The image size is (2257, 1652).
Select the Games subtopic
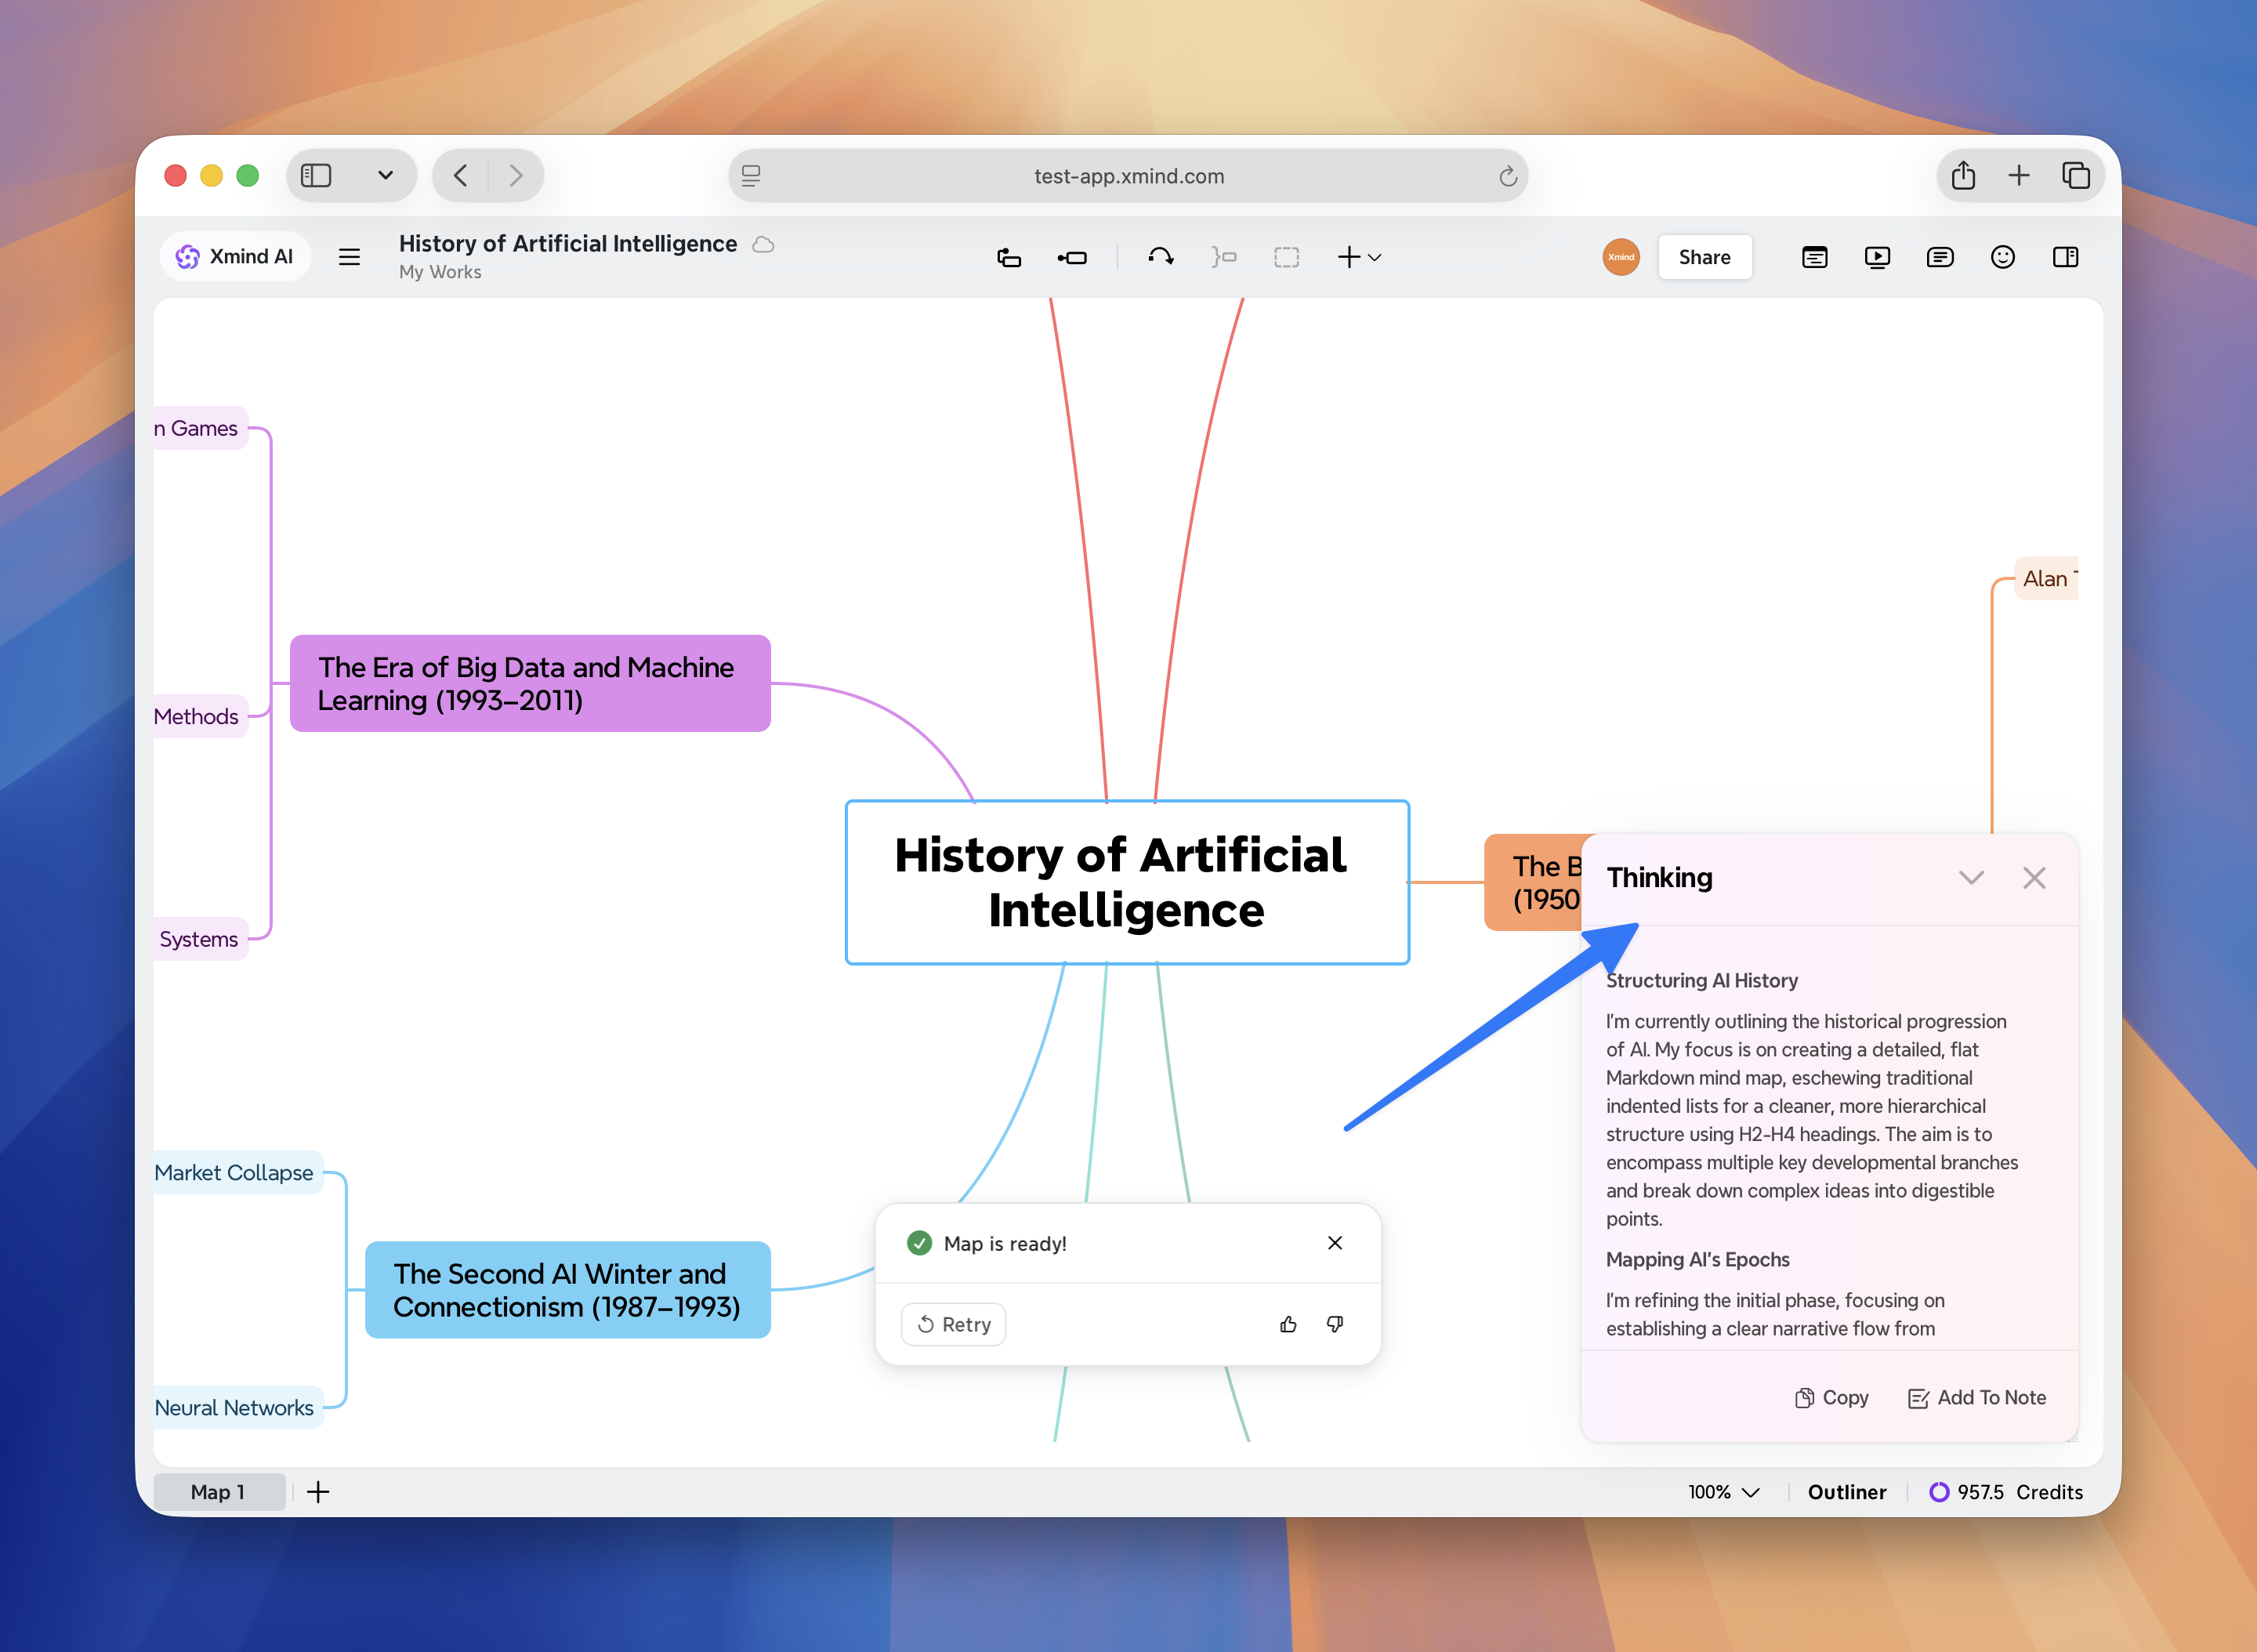click(x=200, y=428)
